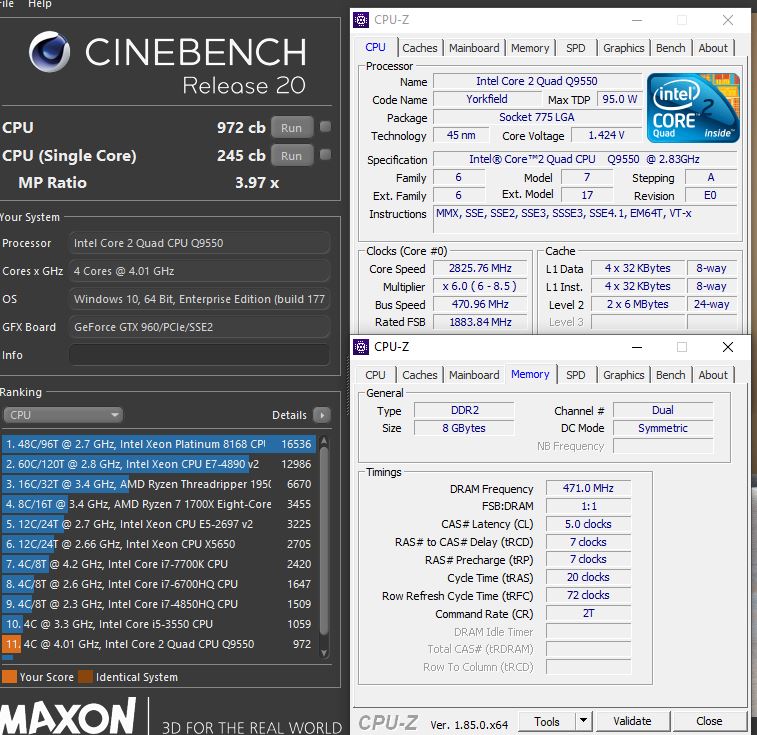Minimize the lower CPU-Z window

(637, 347)
